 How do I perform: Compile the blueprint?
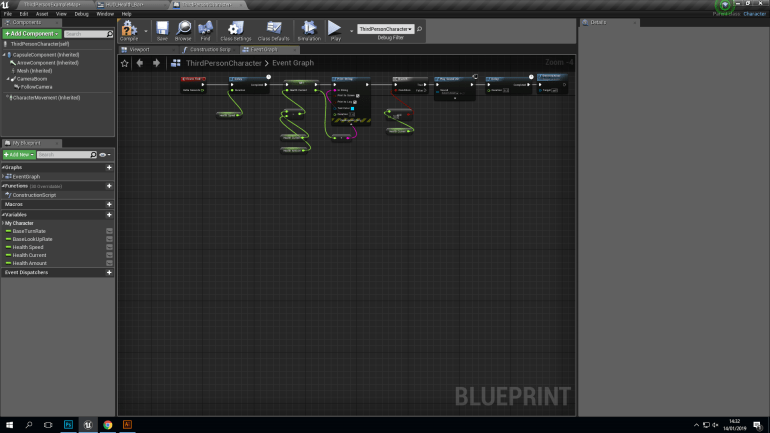click(129, 30)
